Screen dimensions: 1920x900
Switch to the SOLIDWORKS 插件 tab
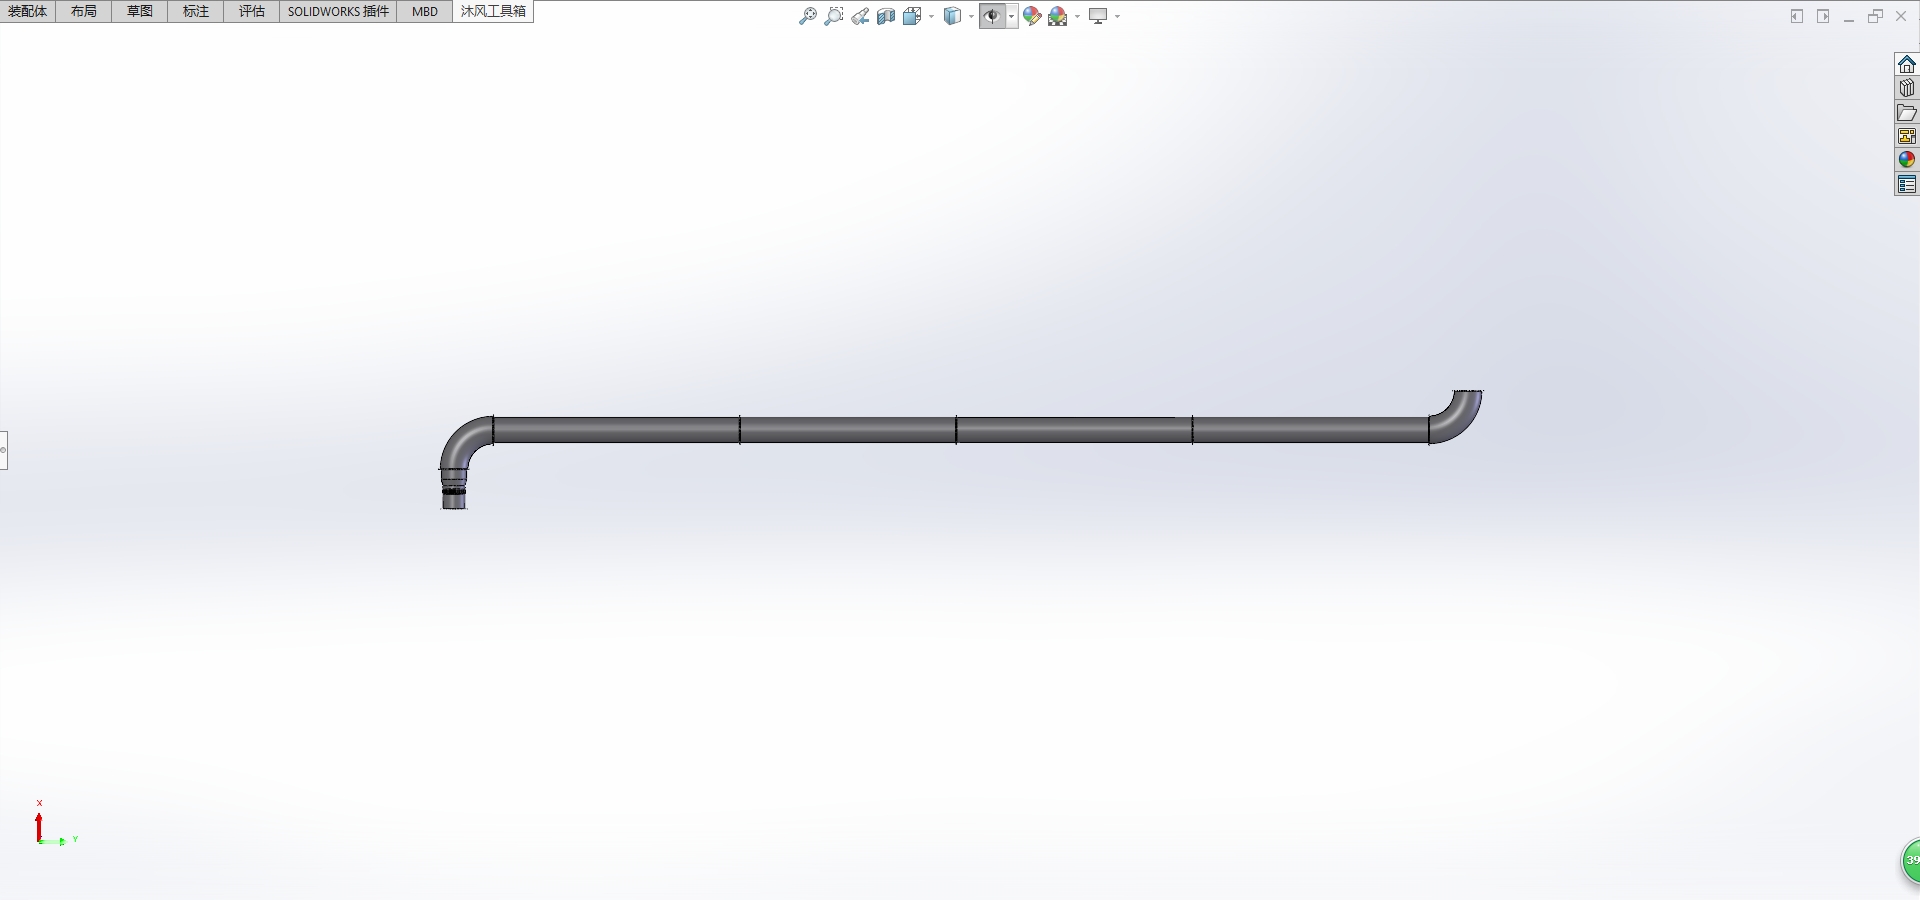click(338, 11)
